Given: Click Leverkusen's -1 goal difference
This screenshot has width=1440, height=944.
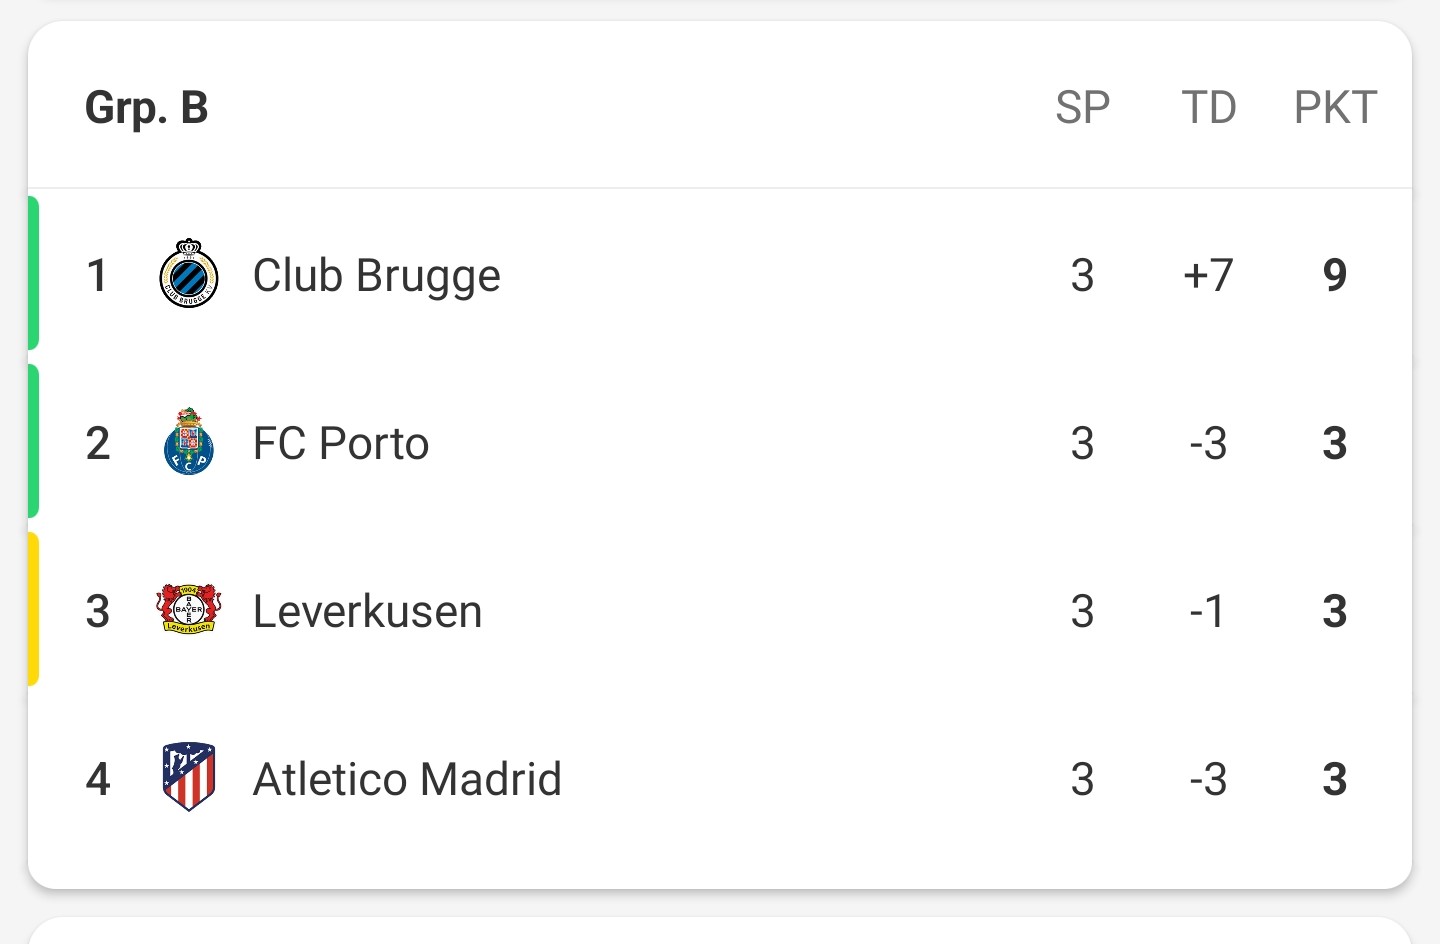Looking at the screenshot, I should point(1208,611).
